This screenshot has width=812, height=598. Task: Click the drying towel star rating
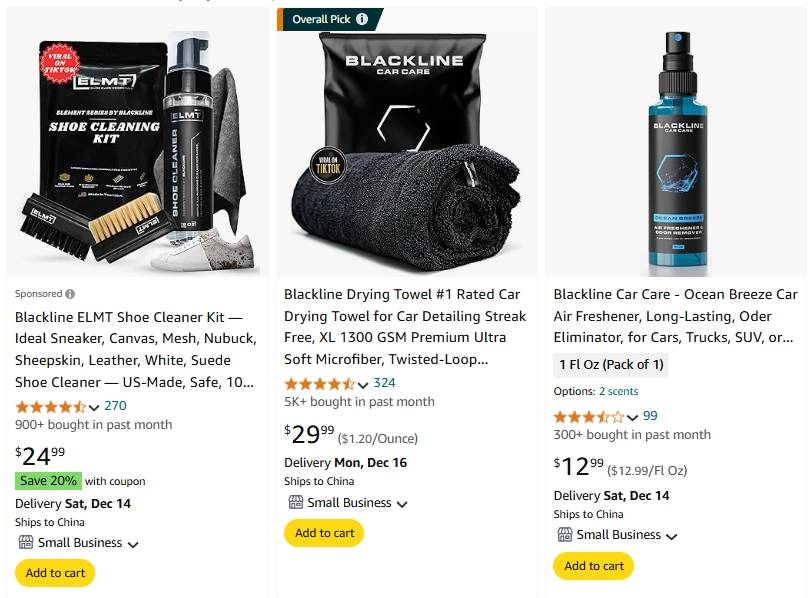[x=320, y=384]
